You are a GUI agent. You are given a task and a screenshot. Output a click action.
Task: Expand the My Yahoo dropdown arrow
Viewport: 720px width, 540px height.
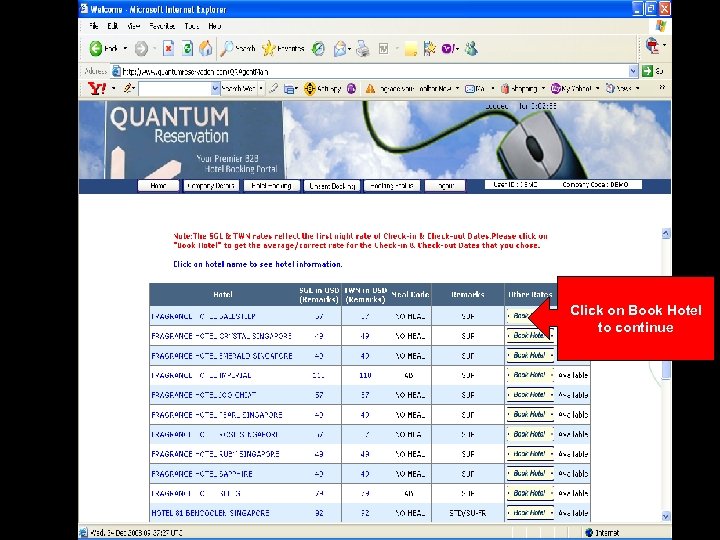pyautogui.click(x=597, y=88)
